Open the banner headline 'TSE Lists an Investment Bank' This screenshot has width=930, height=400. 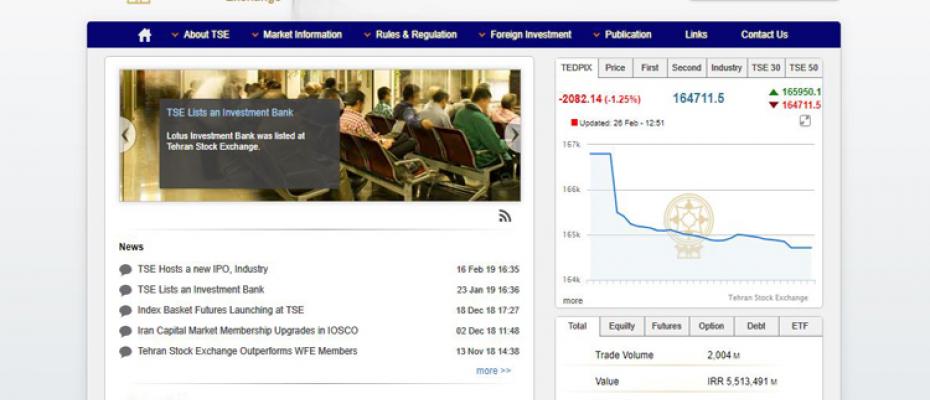(230, 113)
